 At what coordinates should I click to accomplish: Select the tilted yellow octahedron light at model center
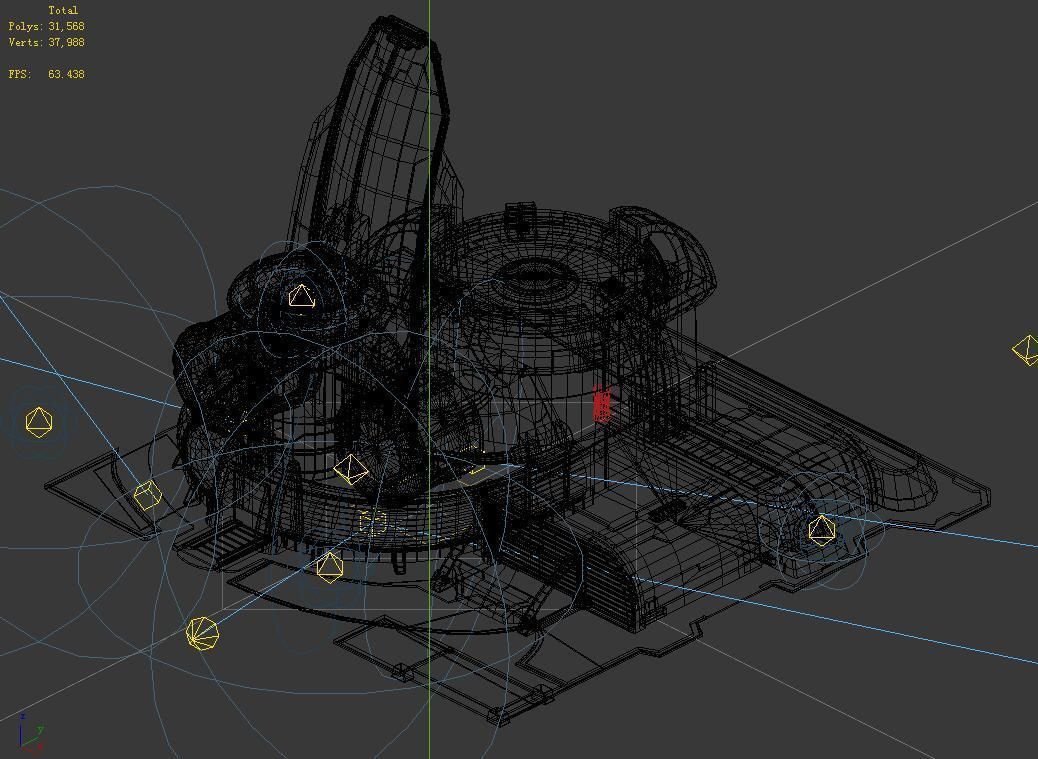point(351,469)
